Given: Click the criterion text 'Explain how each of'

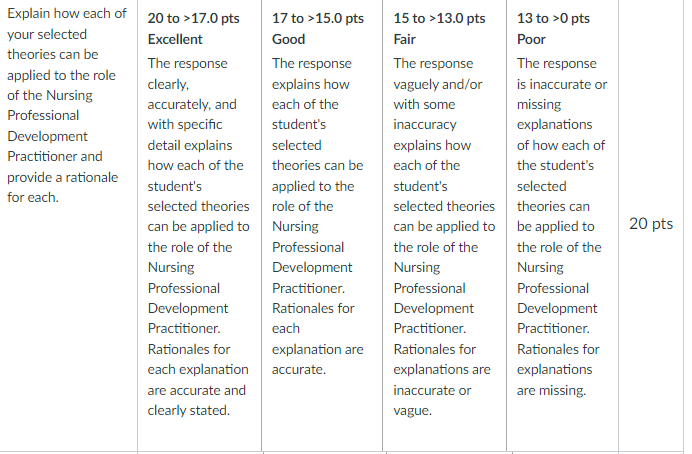Looking at the screenshot, I should pyautogui.click(x=67, y=14).
